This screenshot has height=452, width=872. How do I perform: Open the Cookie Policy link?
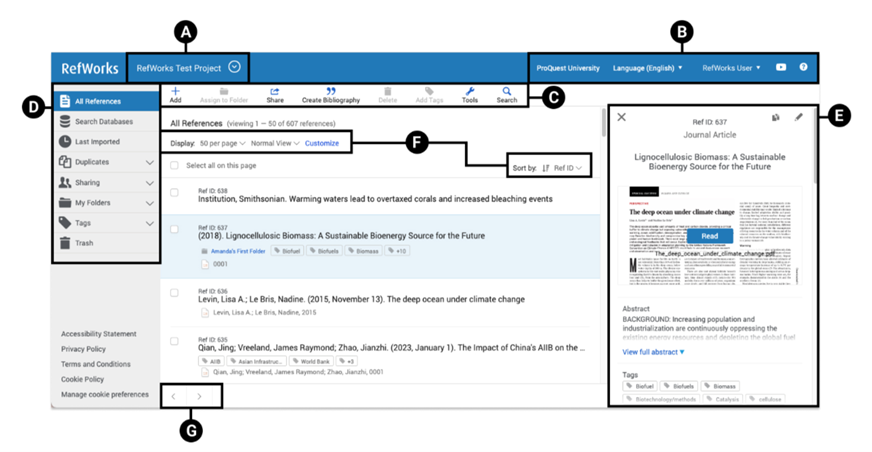click(82, 379)
